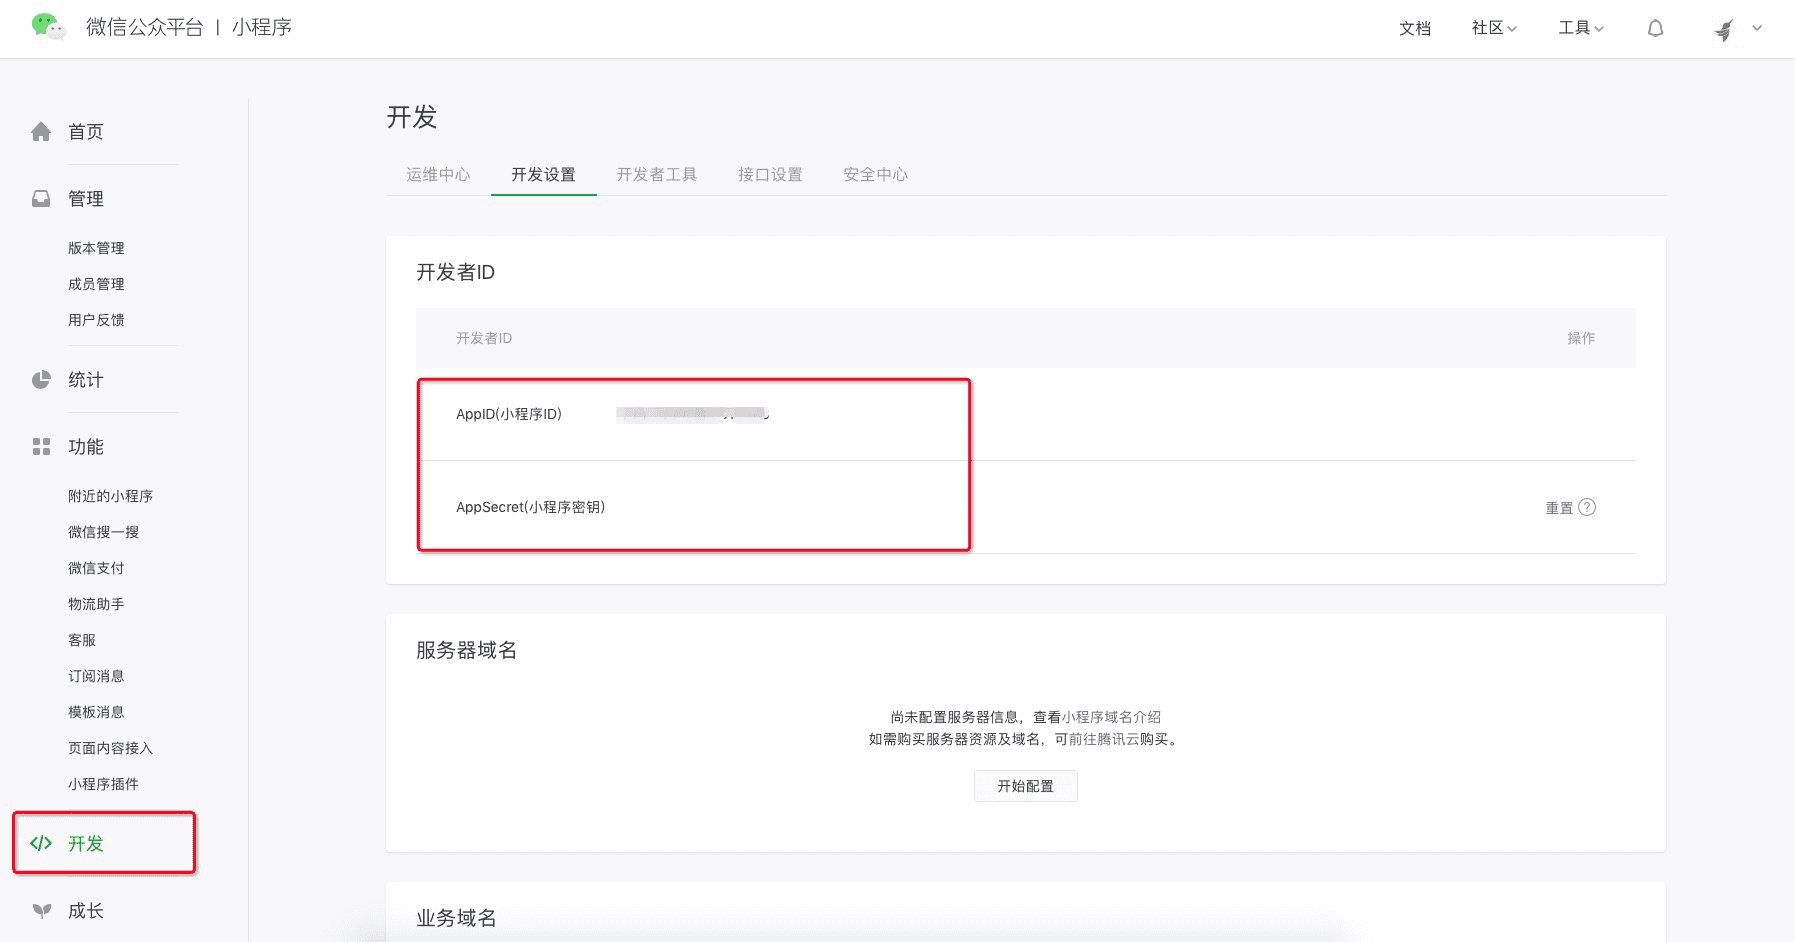Screen dimensions: 1795x942
Task: Click the 重置 link for AppSecret
Action: tap(1559, 508)
